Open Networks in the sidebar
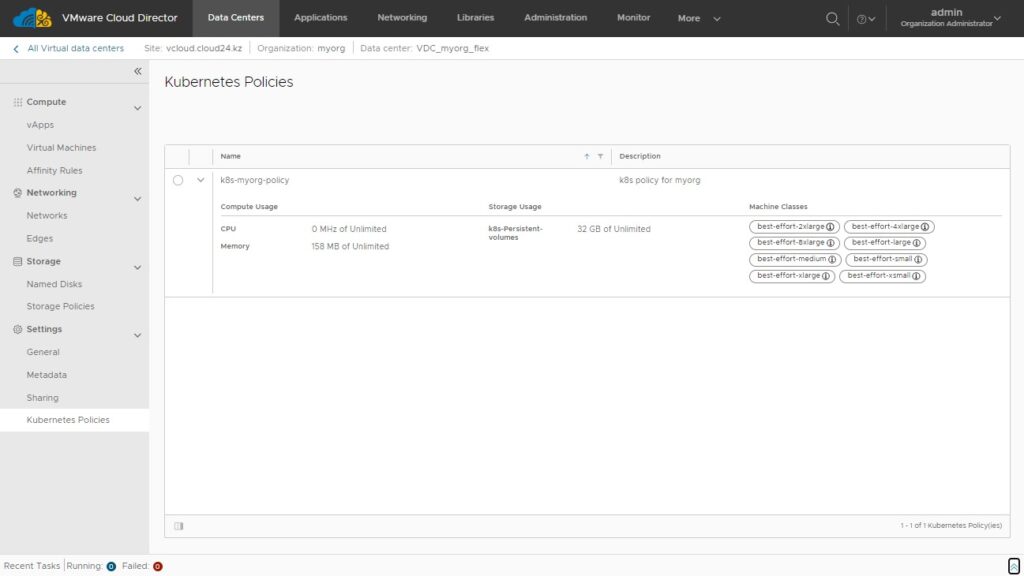The image size is (1024, 576). 47,216
